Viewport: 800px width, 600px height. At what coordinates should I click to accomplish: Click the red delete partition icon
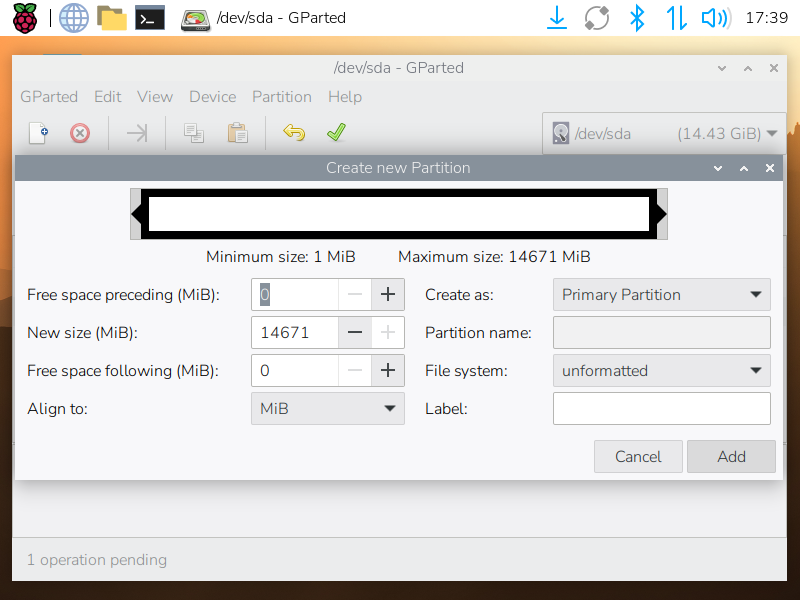pyautogui.click(x=80, y=133)
